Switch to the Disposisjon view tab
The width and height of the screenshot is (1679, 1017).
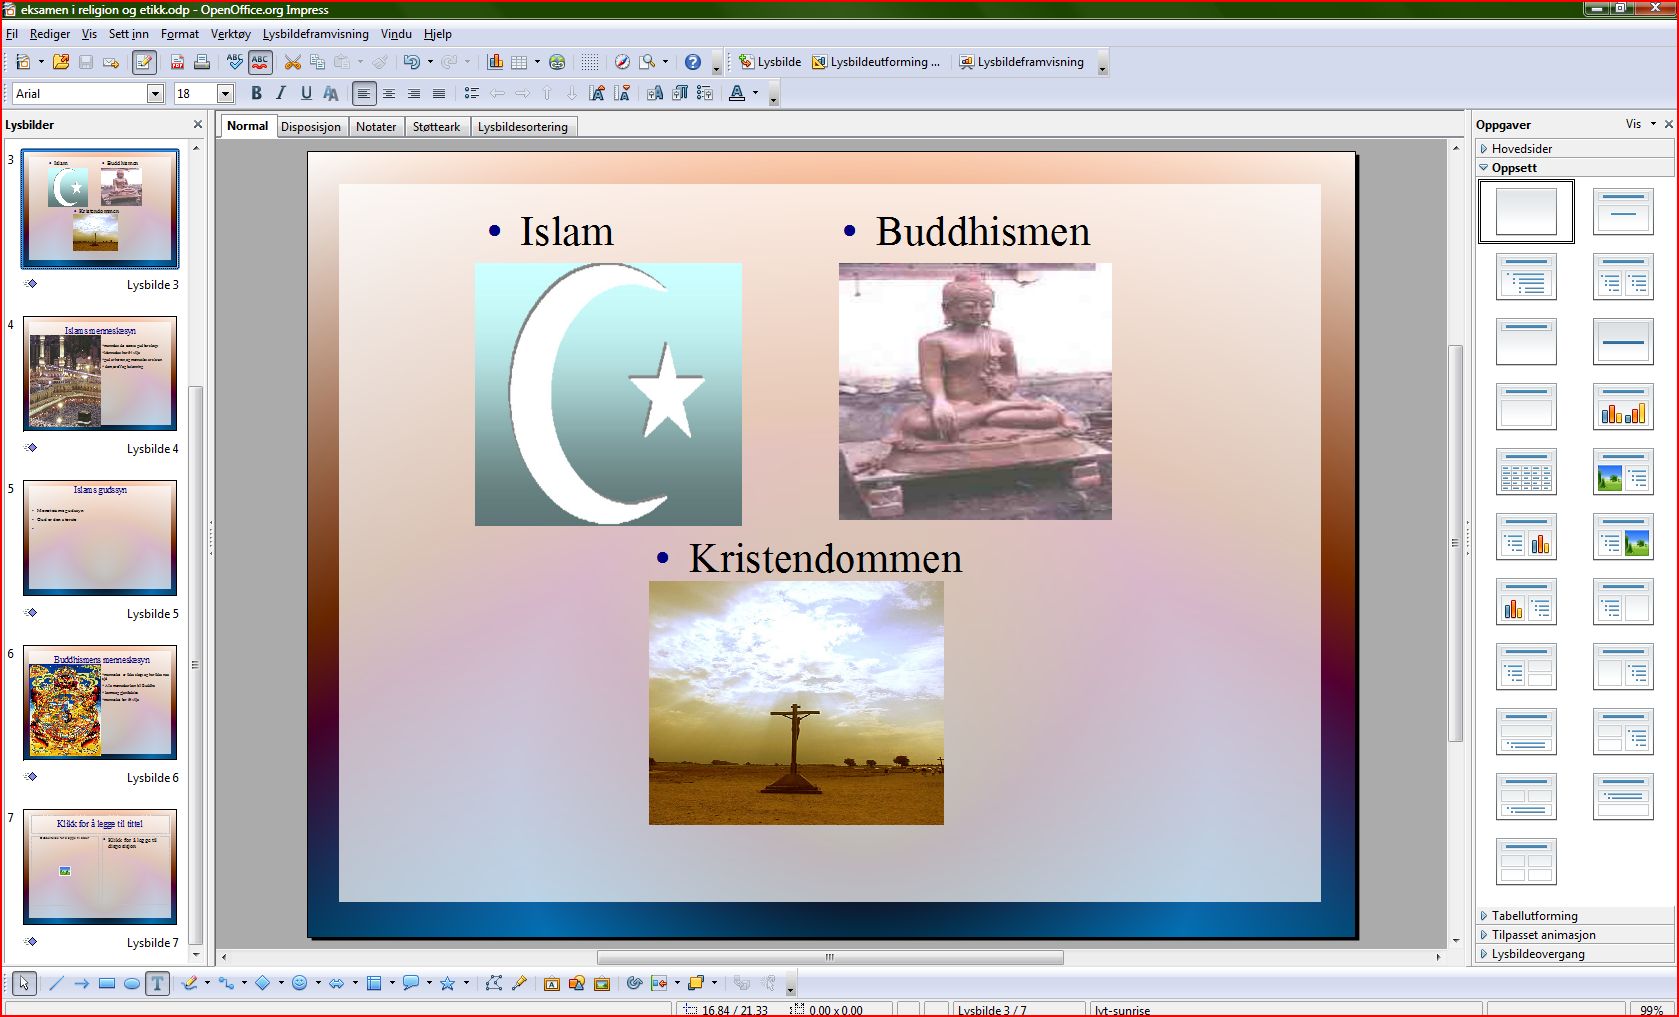click(x=311, y=126)
